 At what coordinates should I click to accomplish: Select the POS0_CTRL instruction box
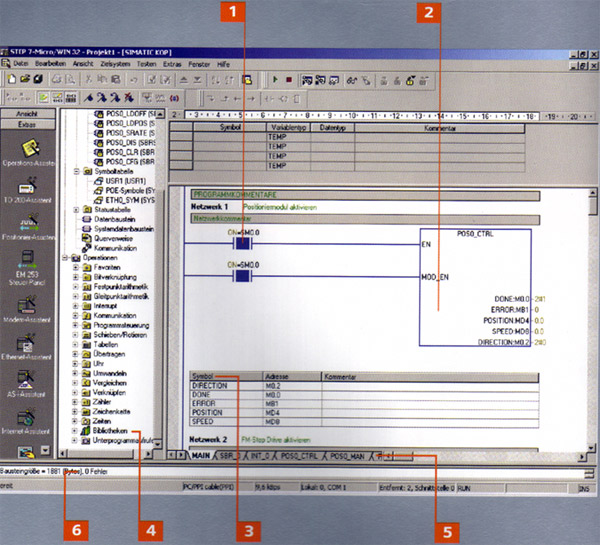pos(475,288)
